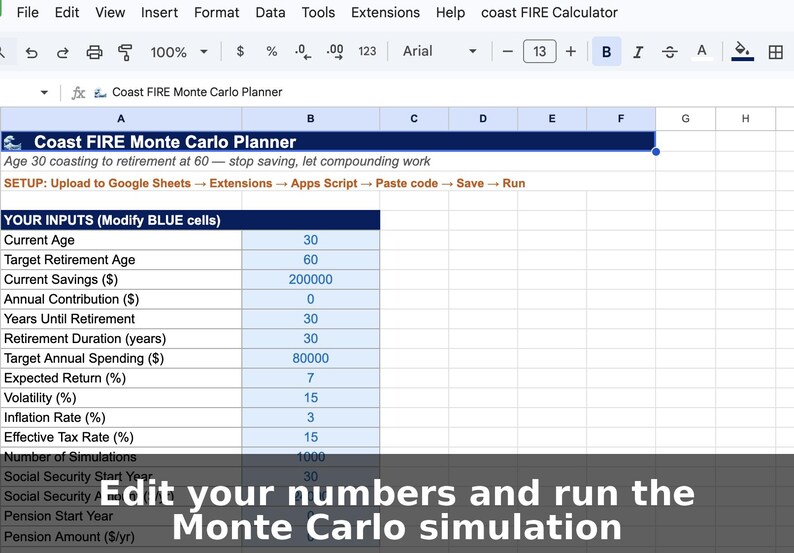Select the Target Annual Spending value 80000
The height and width of the screenshot is (553, 794).
coord(310,359)
